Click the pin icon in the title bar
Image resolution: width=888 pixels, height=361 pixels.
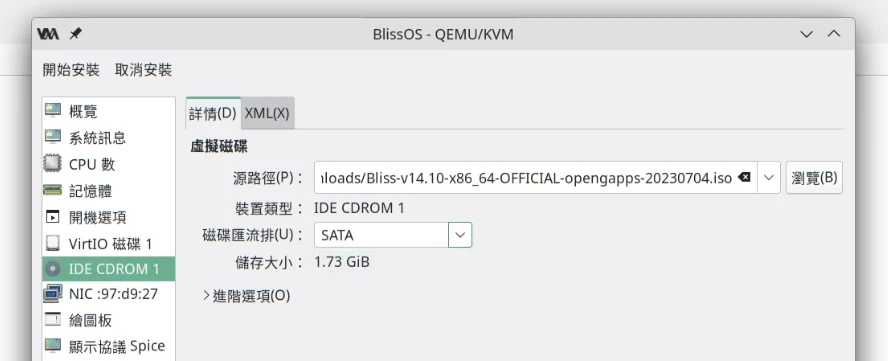[75, 34]
